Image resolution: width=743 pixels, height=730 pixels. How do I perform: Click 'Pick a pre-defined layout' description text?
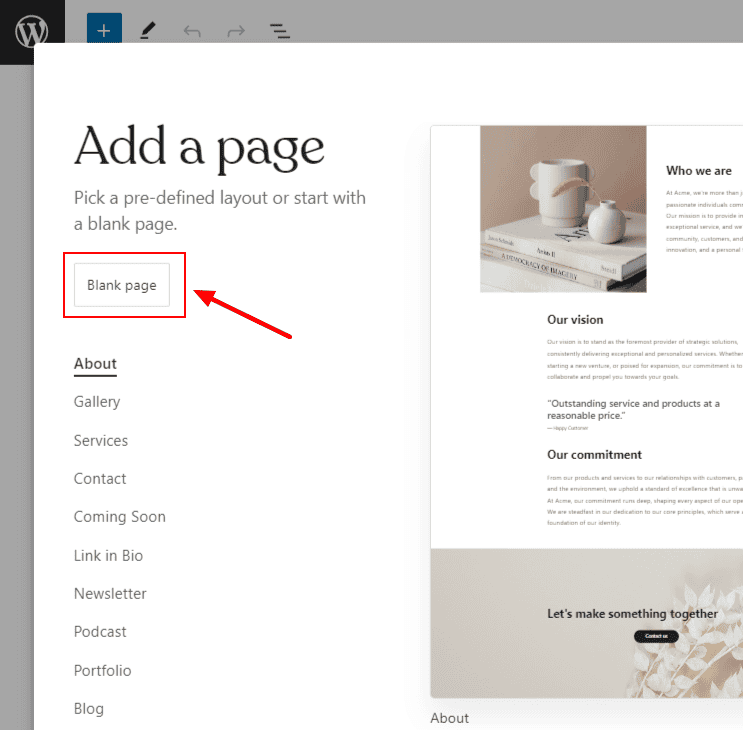(220, 210)
